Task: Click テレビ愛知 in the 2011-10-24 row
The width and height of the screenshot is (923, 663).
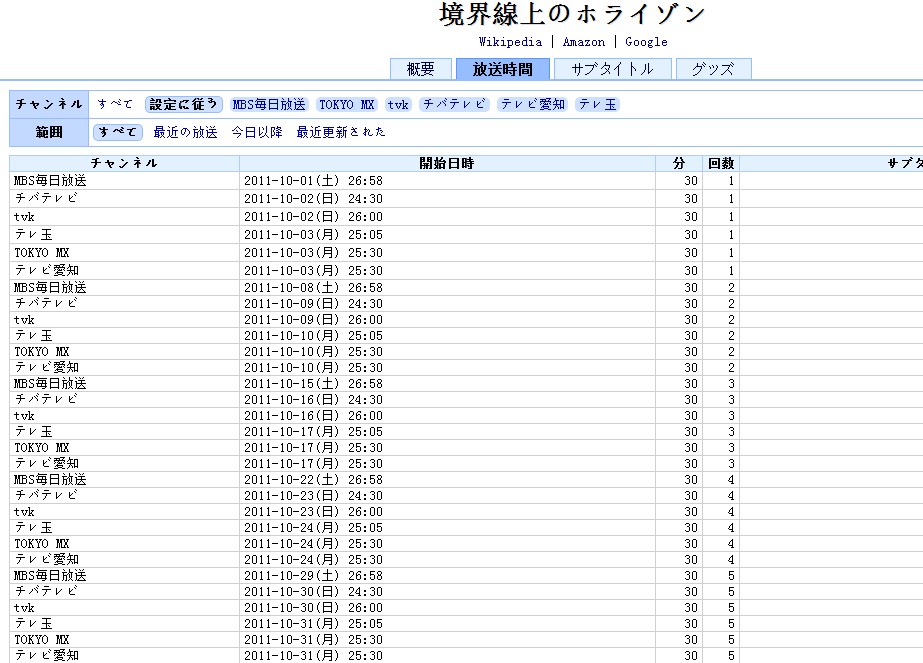Action: pos(47,559)
